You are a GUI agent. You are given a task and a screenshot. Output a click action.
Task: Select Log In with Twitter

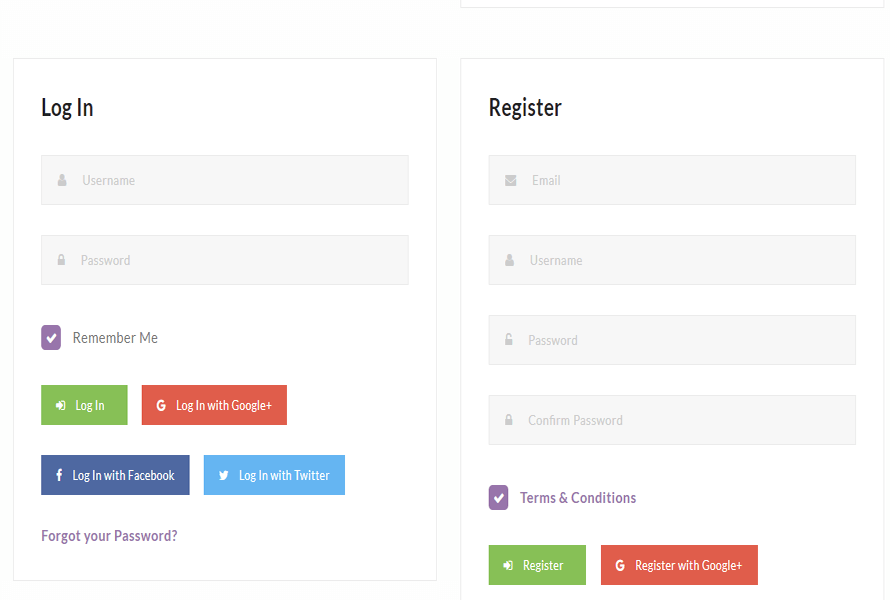point(274,475)
